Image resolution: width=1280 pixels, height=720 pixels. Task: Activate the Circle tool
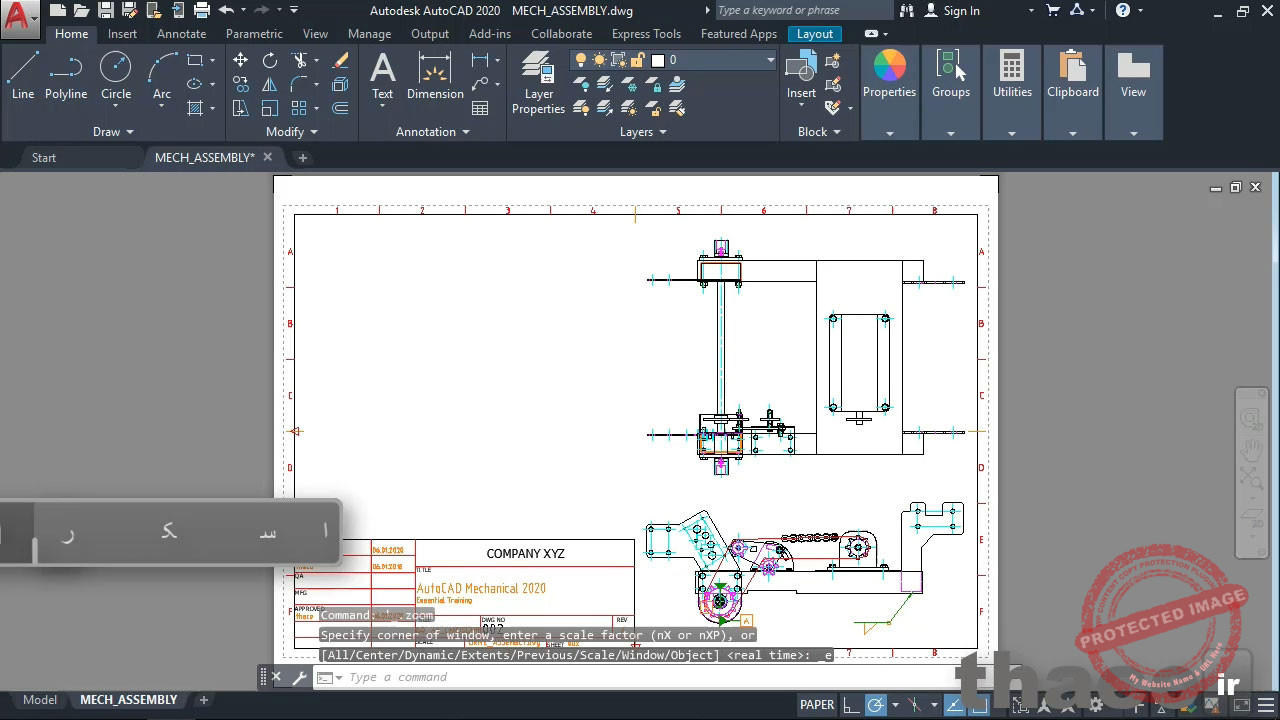(116, 76)
